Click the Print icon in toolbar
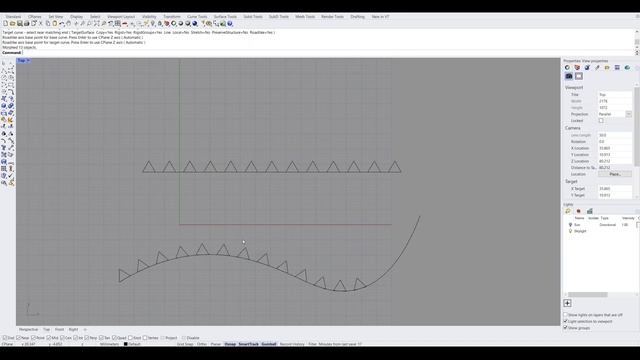 [26, 24]
